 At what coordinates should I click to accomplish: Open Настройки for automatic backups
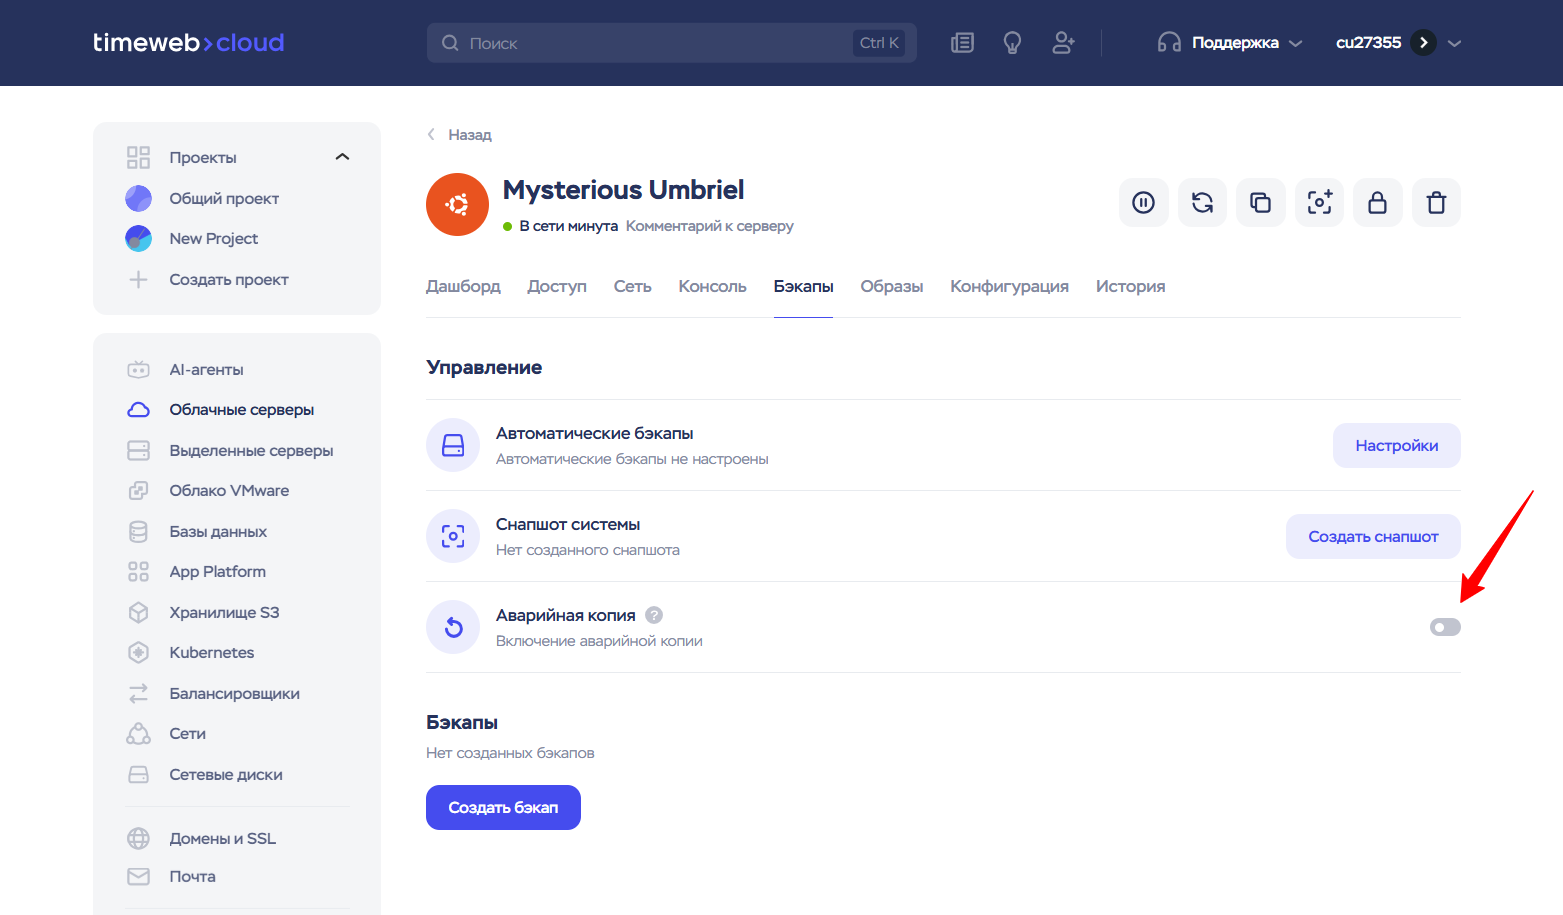pyautogui.click(x=1396, y=446)
